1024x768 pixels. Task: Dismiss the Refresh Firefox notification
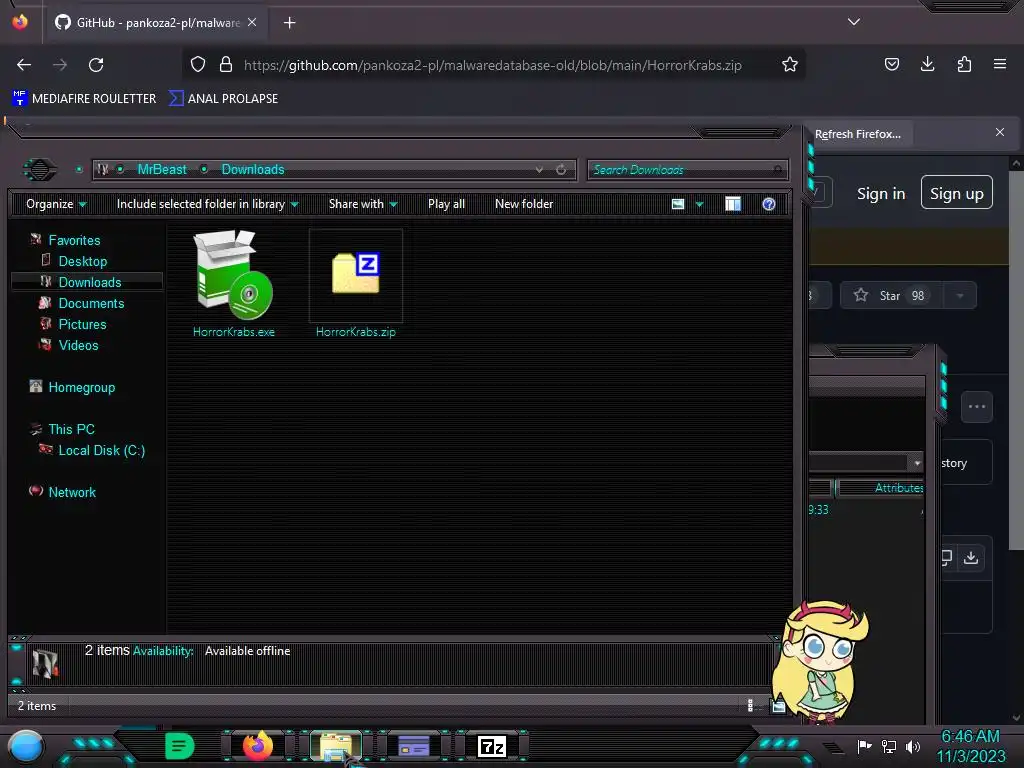(1000, 133)
